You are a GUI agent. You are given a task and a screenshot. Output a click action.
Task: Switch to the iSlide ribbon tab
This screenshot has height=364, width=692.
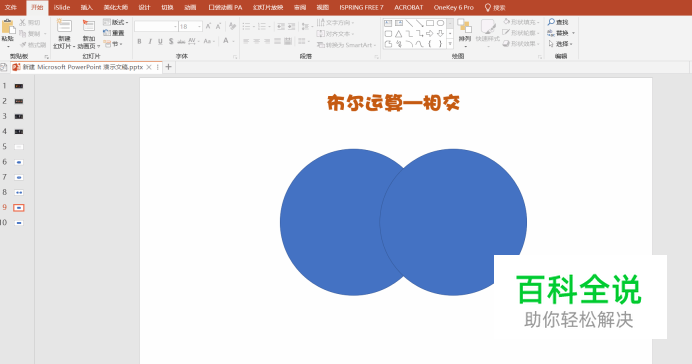pos(62,8)
